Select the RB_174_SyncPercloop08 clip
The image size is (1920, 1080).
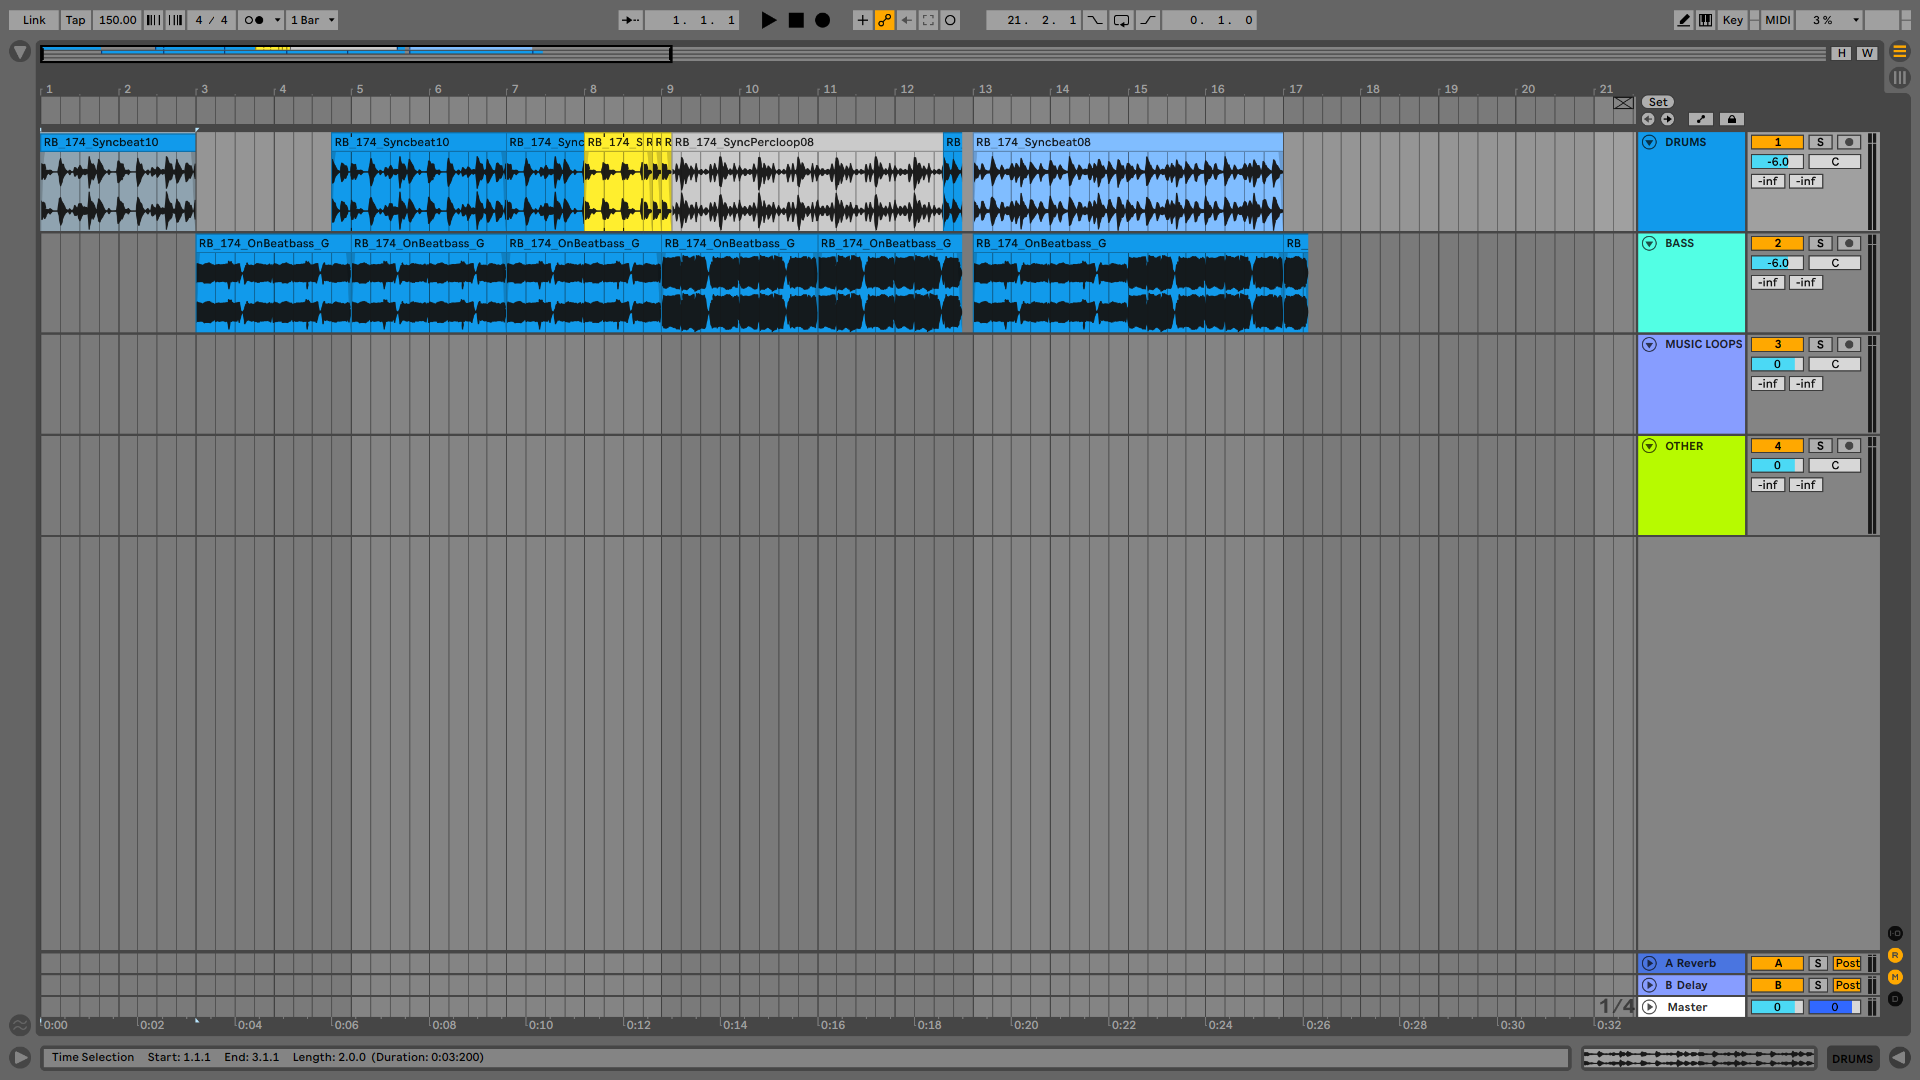pos(800,142)
